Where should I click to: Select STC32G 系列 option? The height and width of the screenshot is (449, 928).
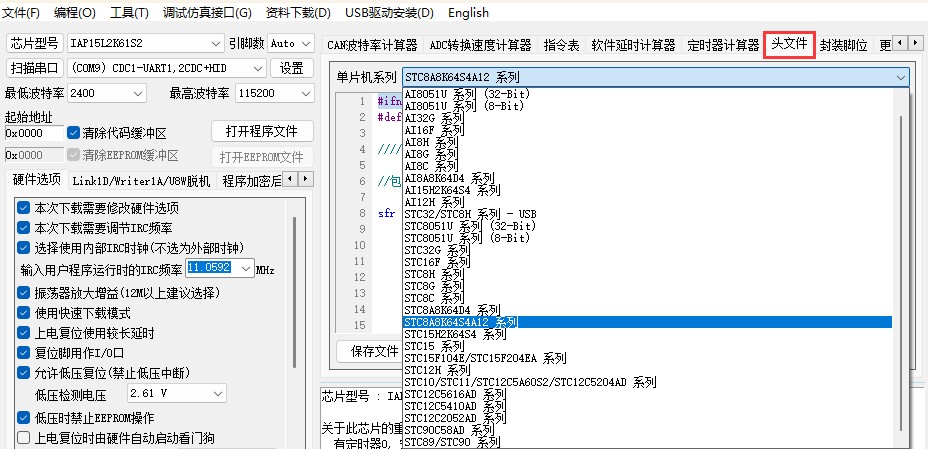[x=647, y=250]
